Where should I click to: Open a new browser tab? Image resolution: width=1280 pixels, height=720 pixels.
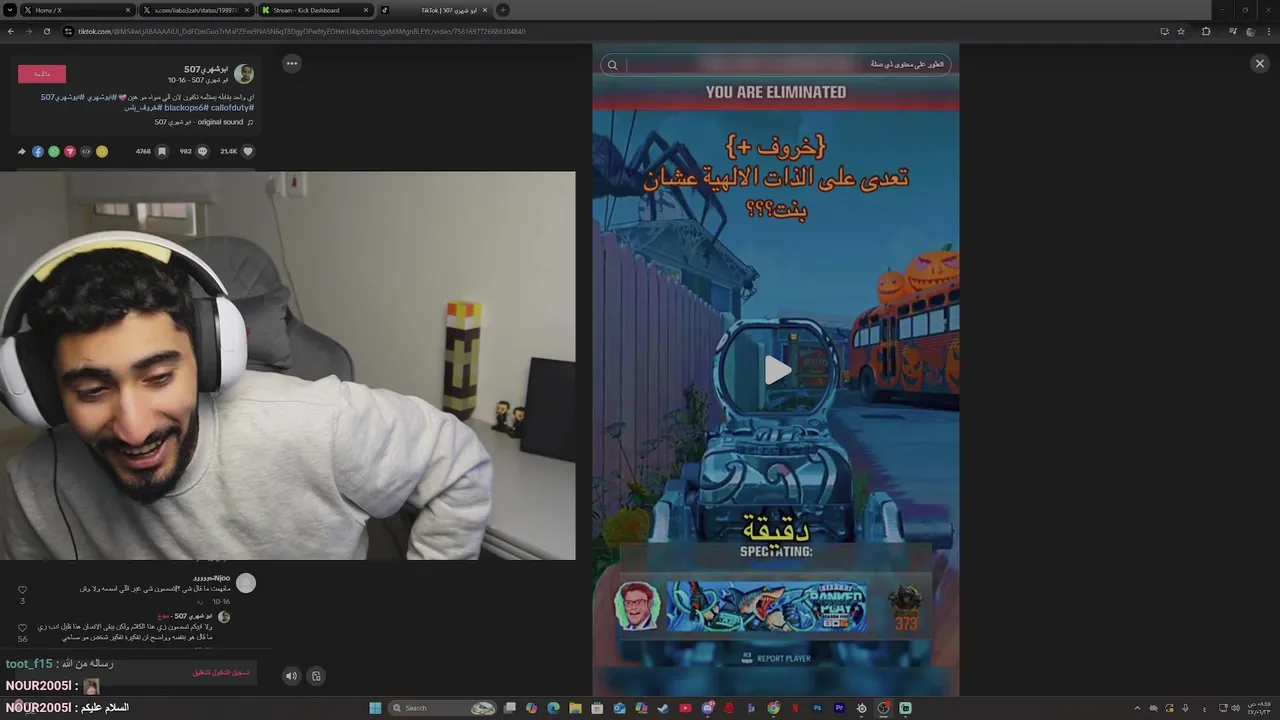point(503,10)
